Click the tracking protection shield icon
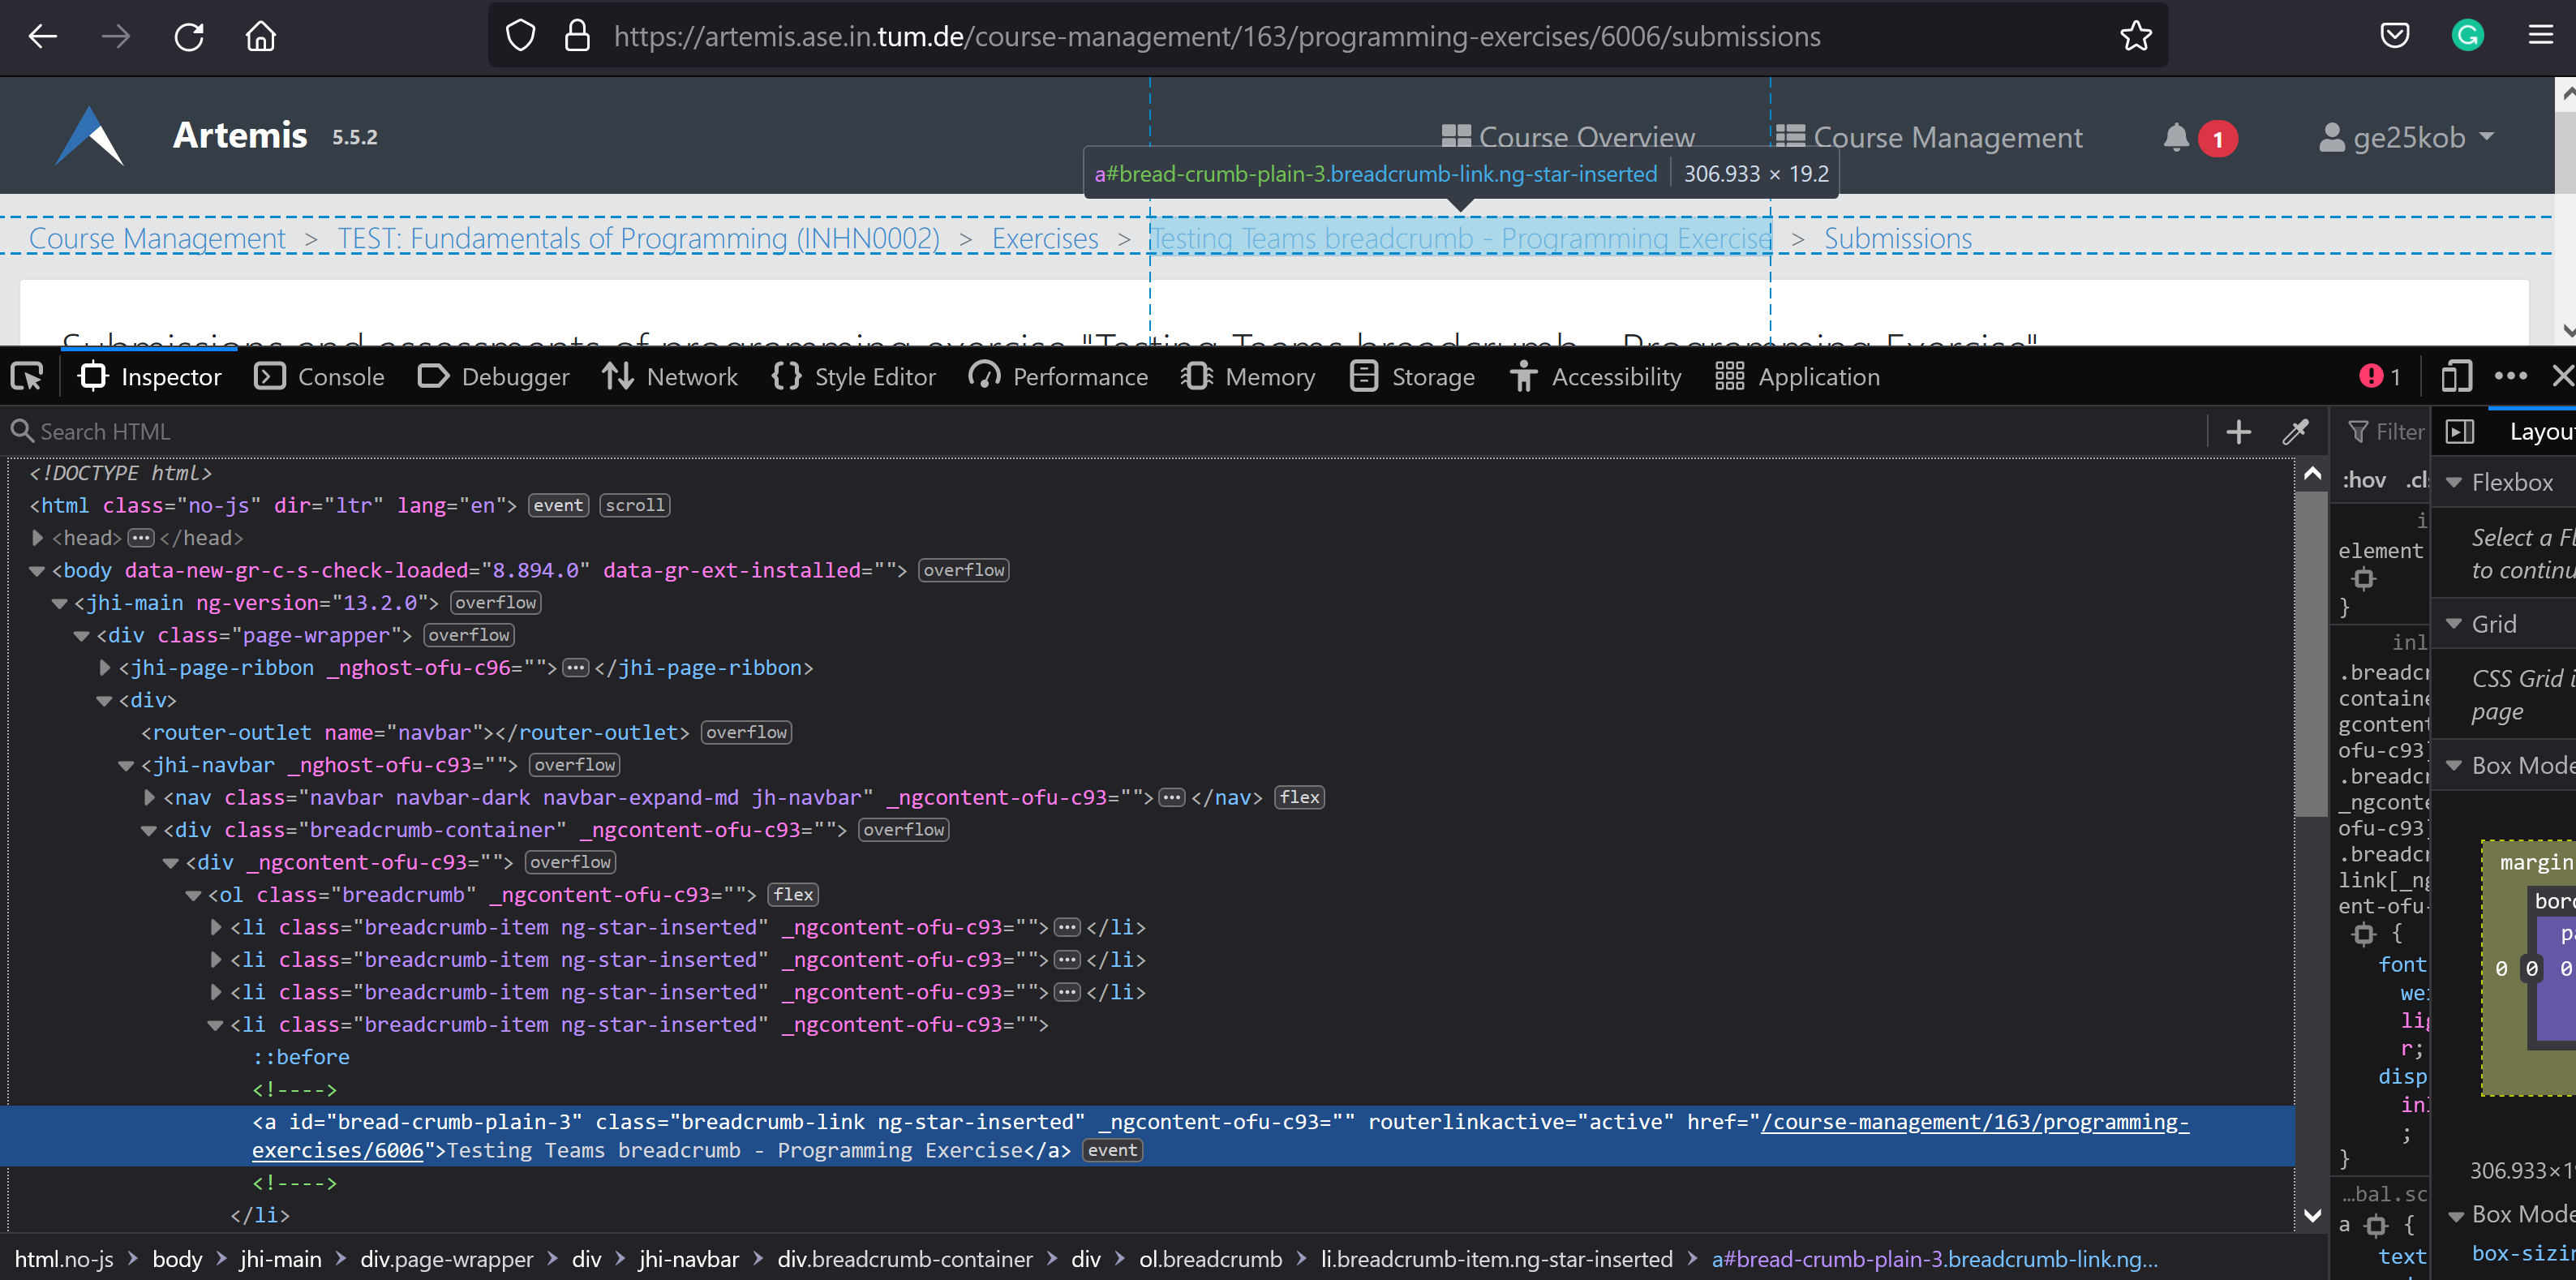 pyautogui.click(x=519, y=35)
